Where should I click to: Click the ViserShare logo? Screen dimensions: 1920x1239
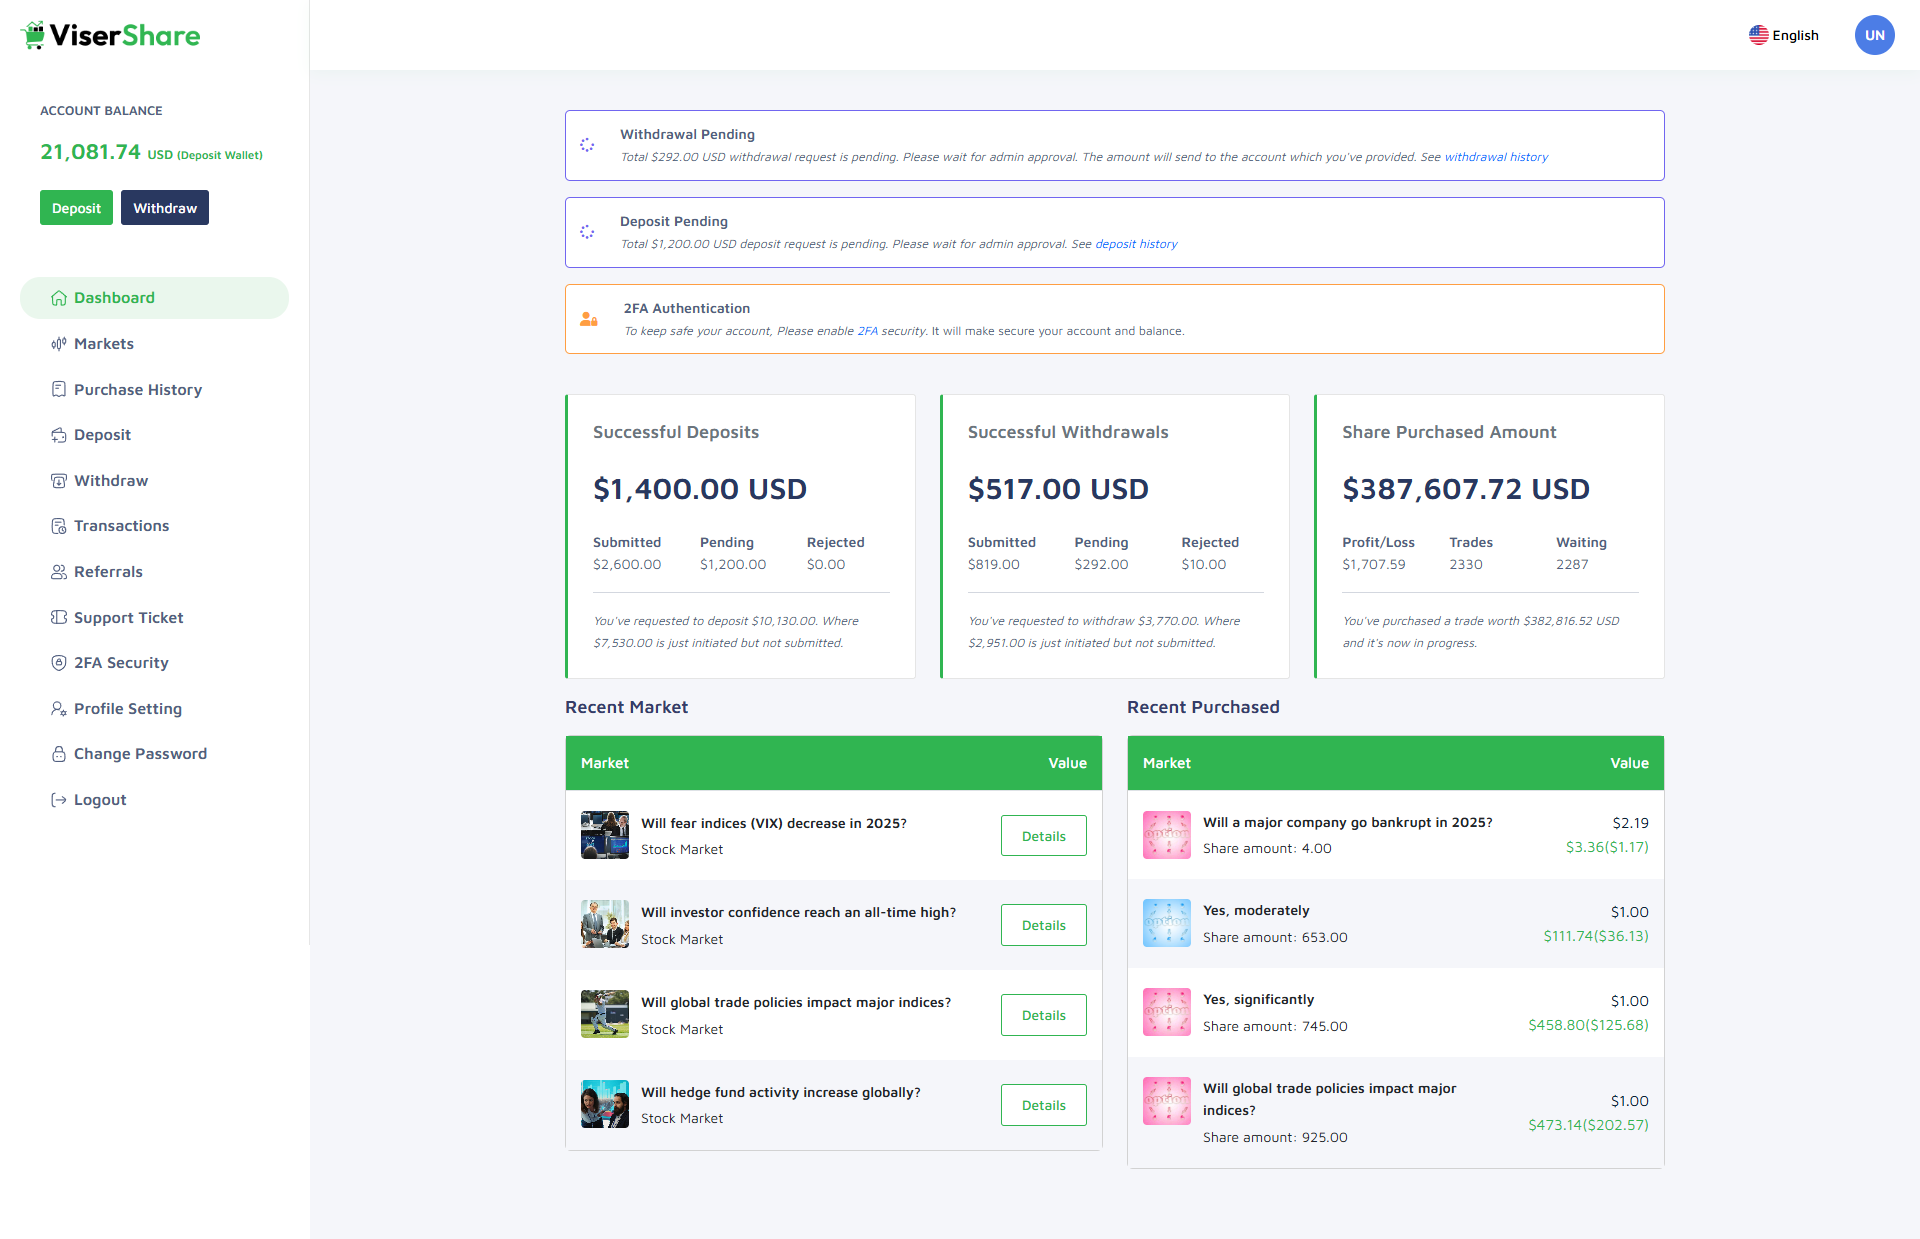110,36
